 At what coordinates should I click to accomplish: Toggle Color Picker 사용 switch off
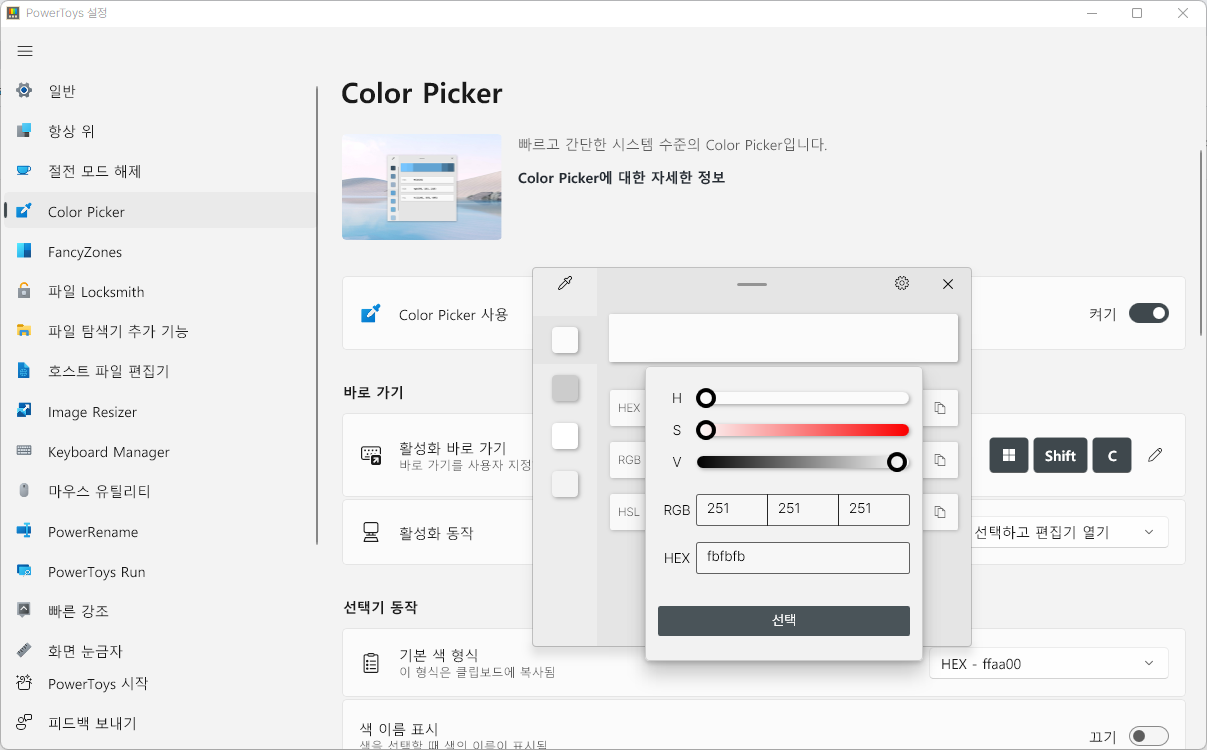pyautogui.click(x=1149, y=314)
